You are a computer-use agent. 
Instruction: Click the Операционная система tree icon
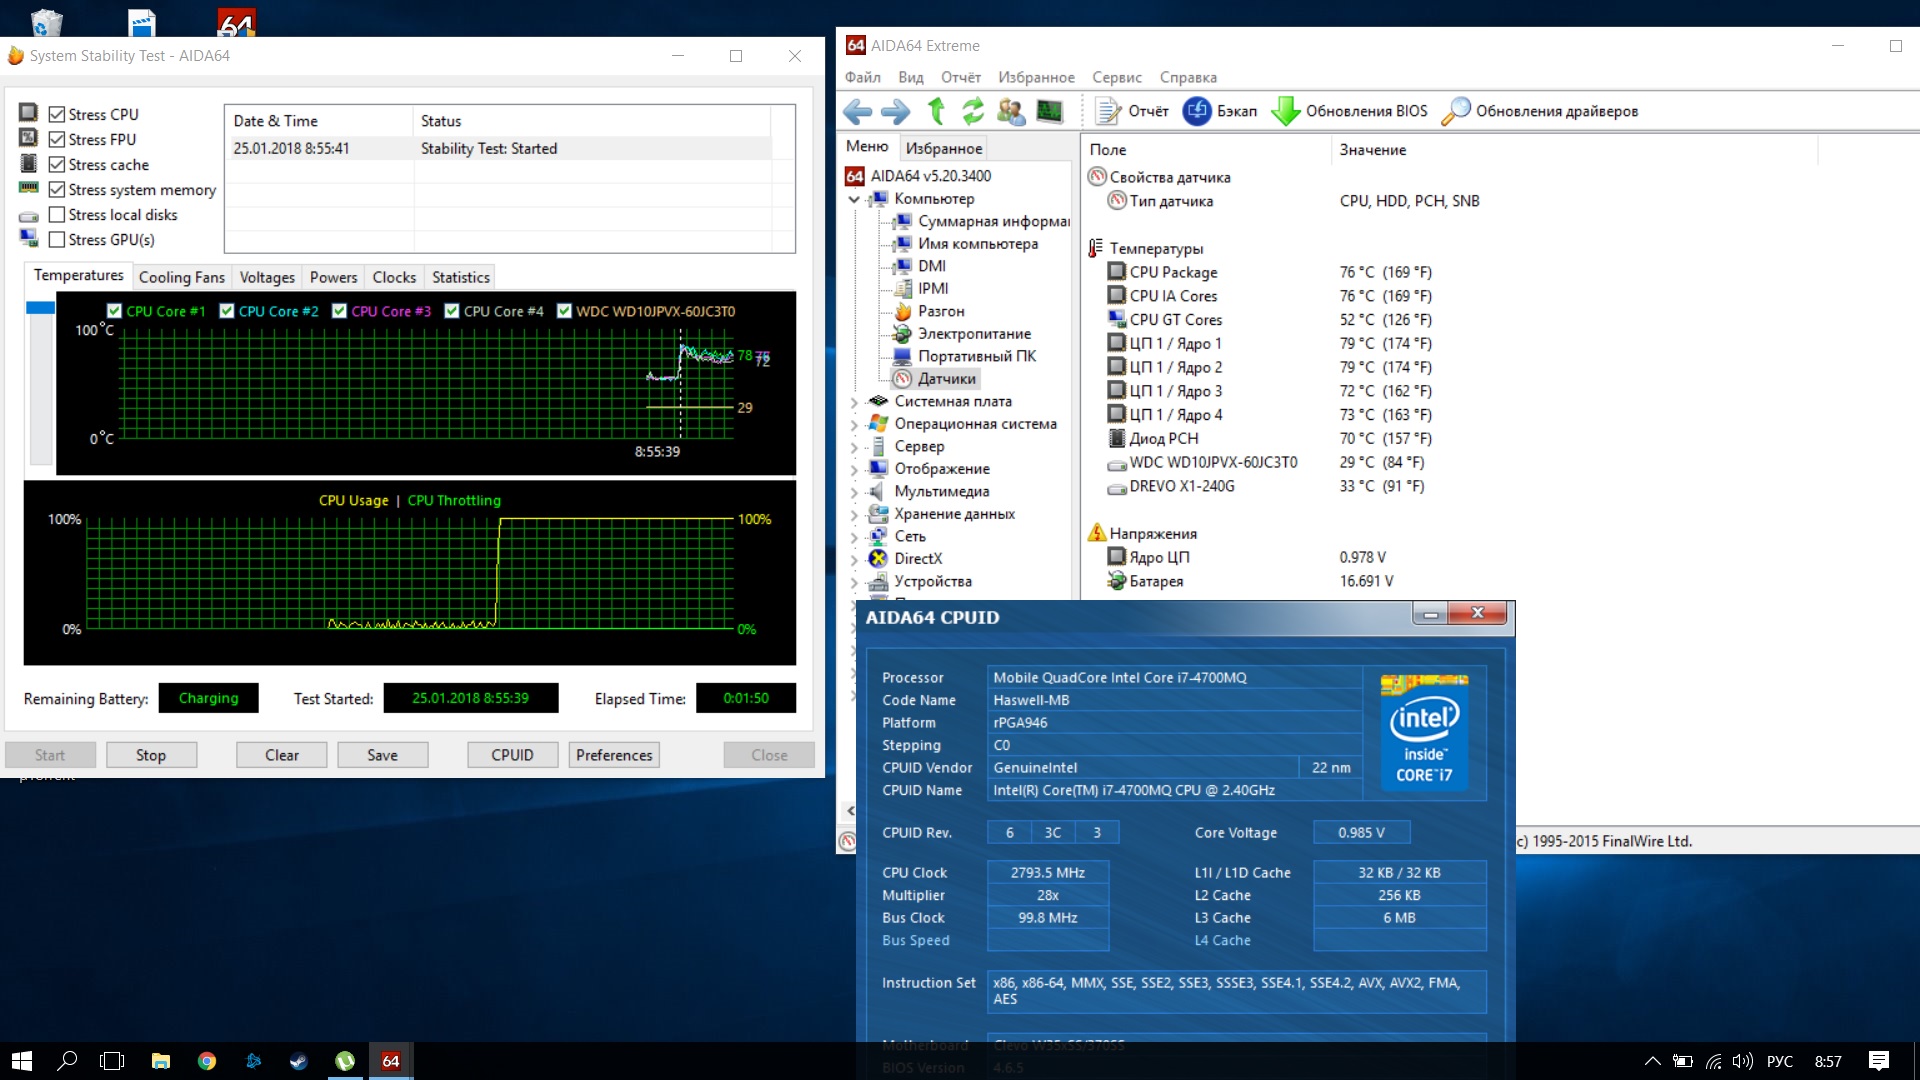879,424
